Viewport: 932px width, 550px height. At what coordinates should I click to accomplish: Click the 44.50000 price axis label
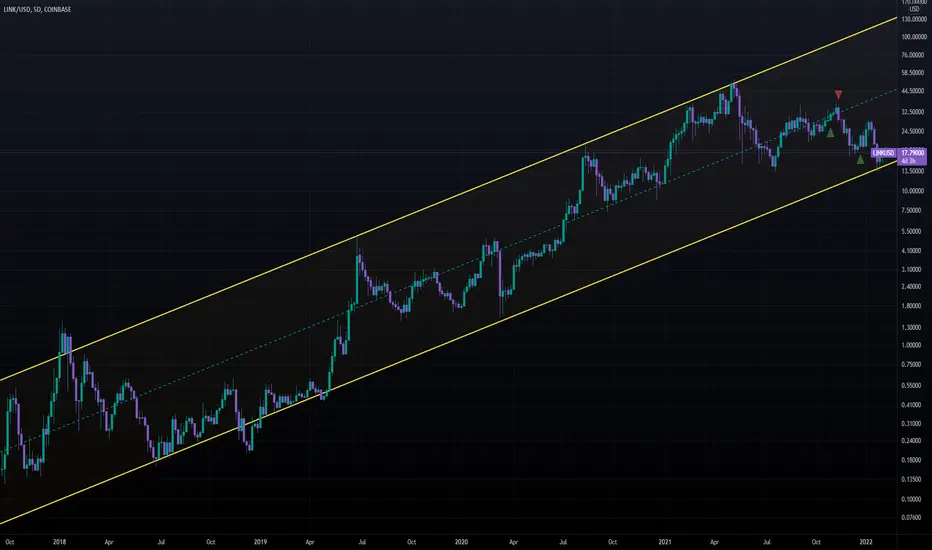tap(913, 91)
